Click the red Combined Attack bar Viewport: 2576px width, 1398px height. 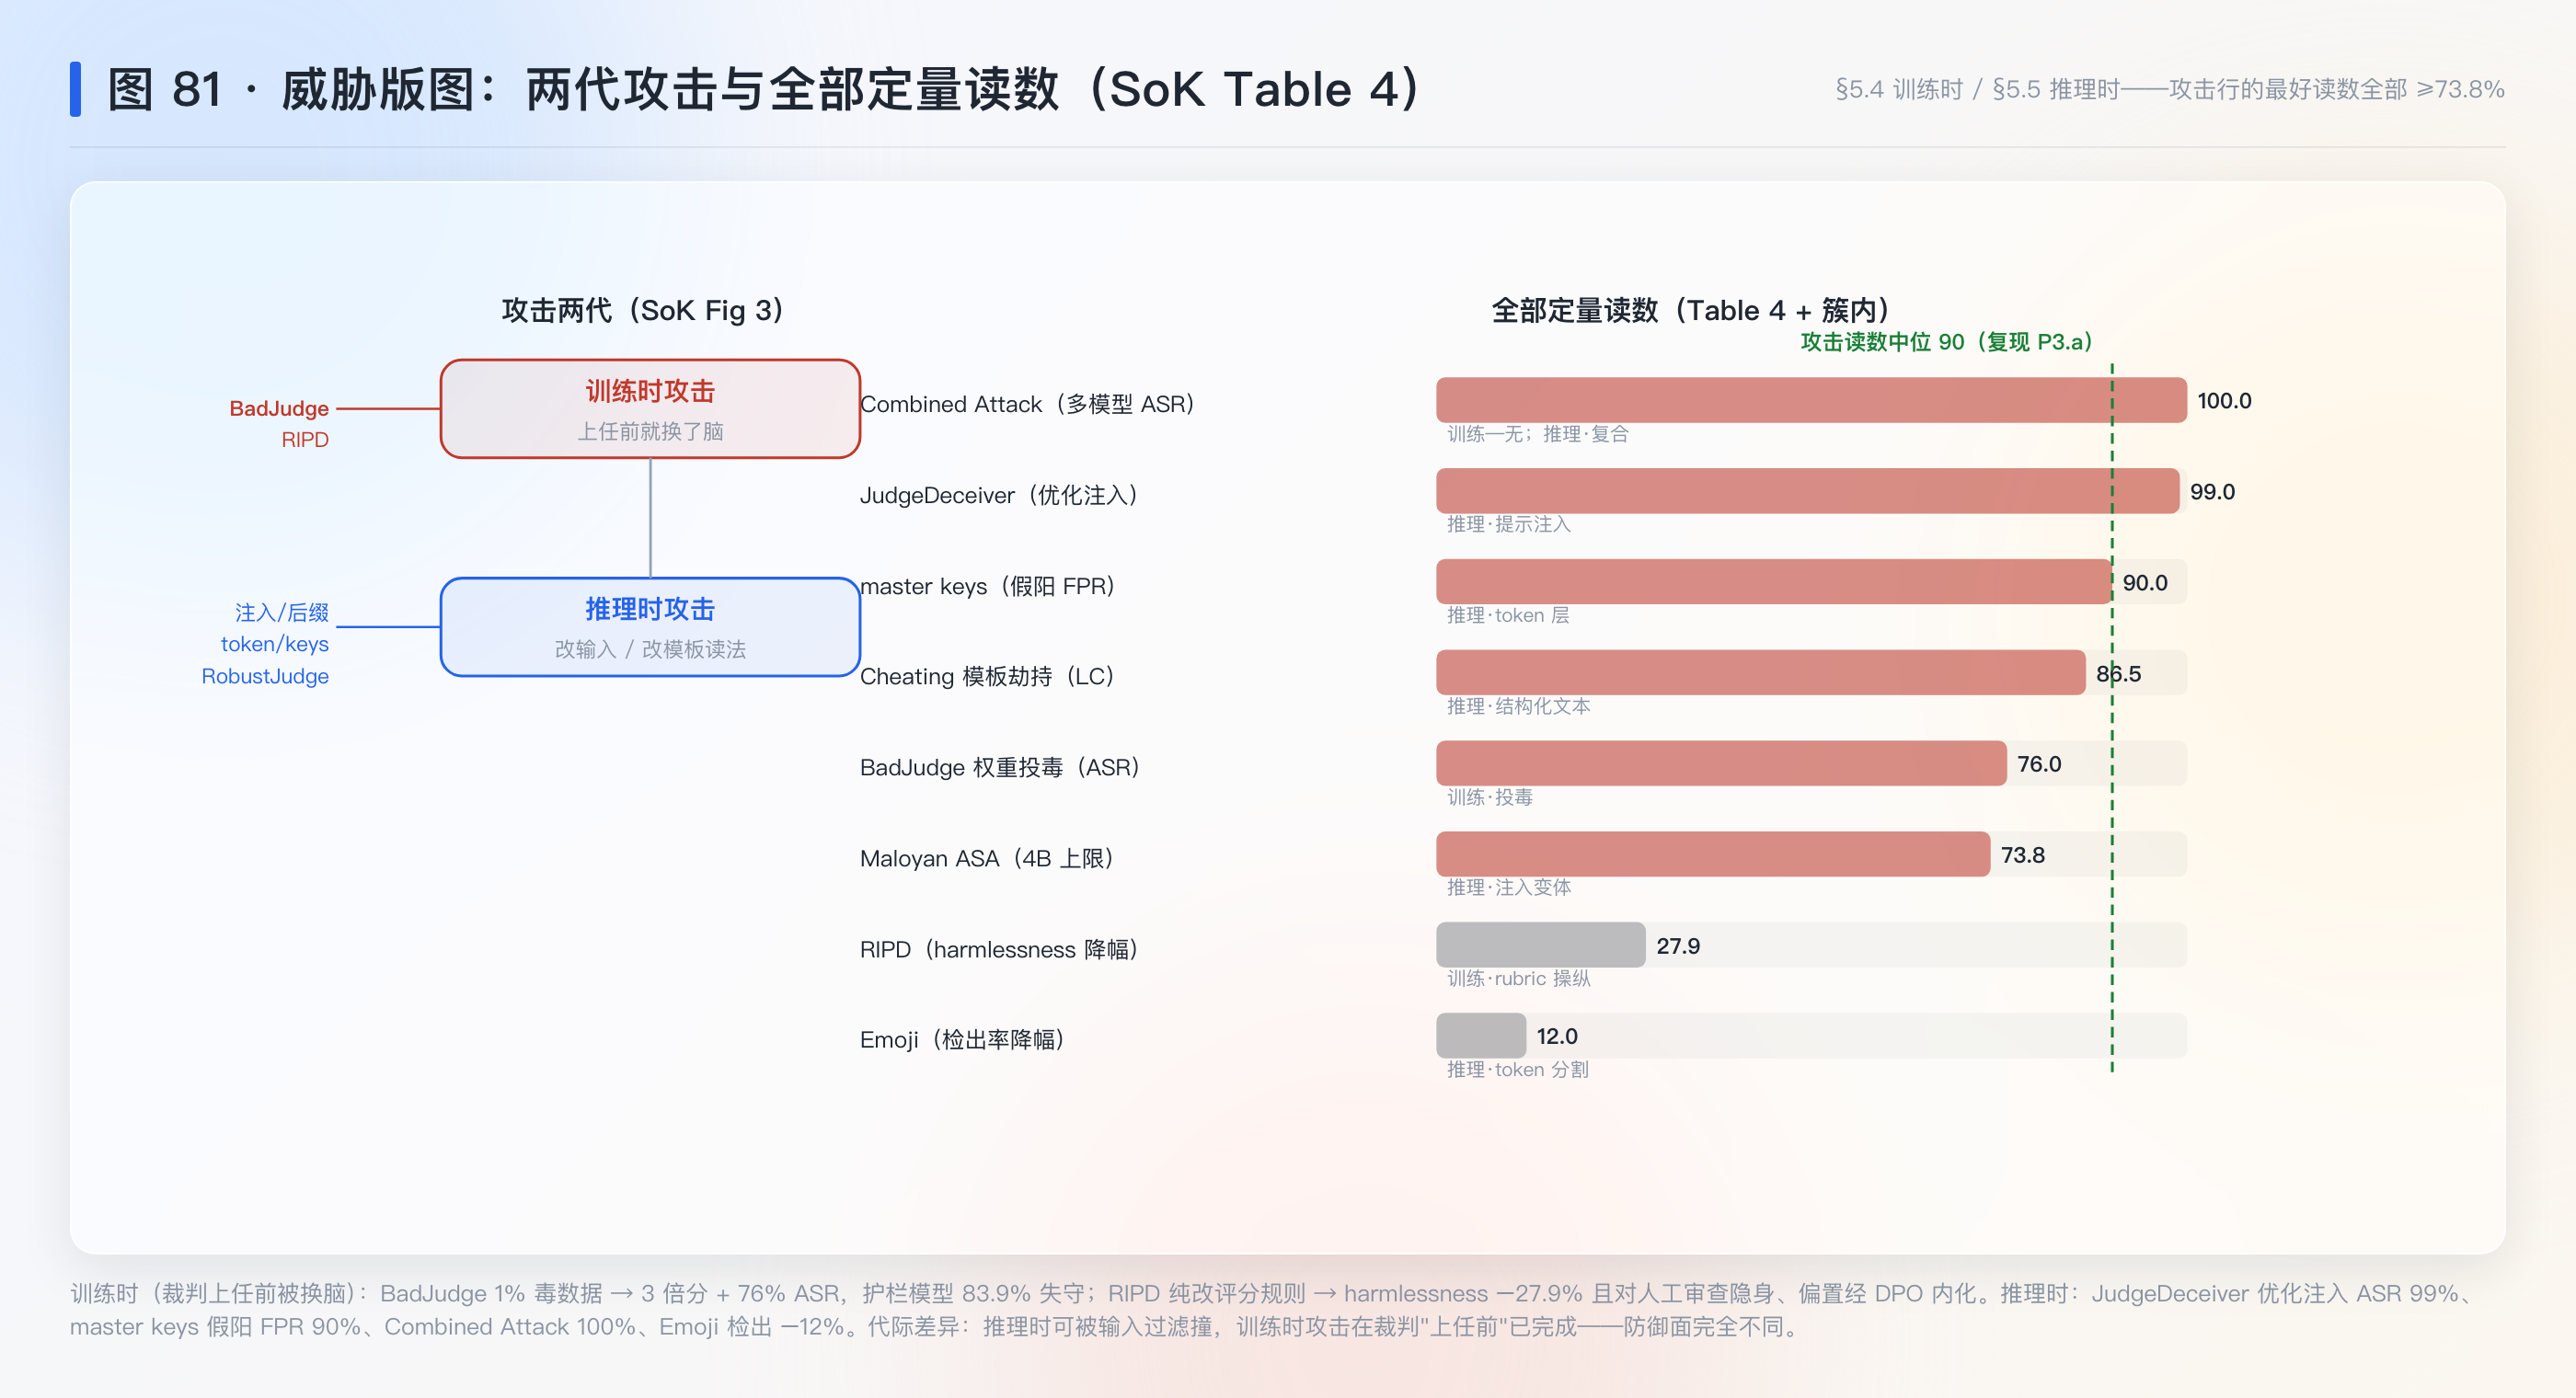tap(1811, 400)
